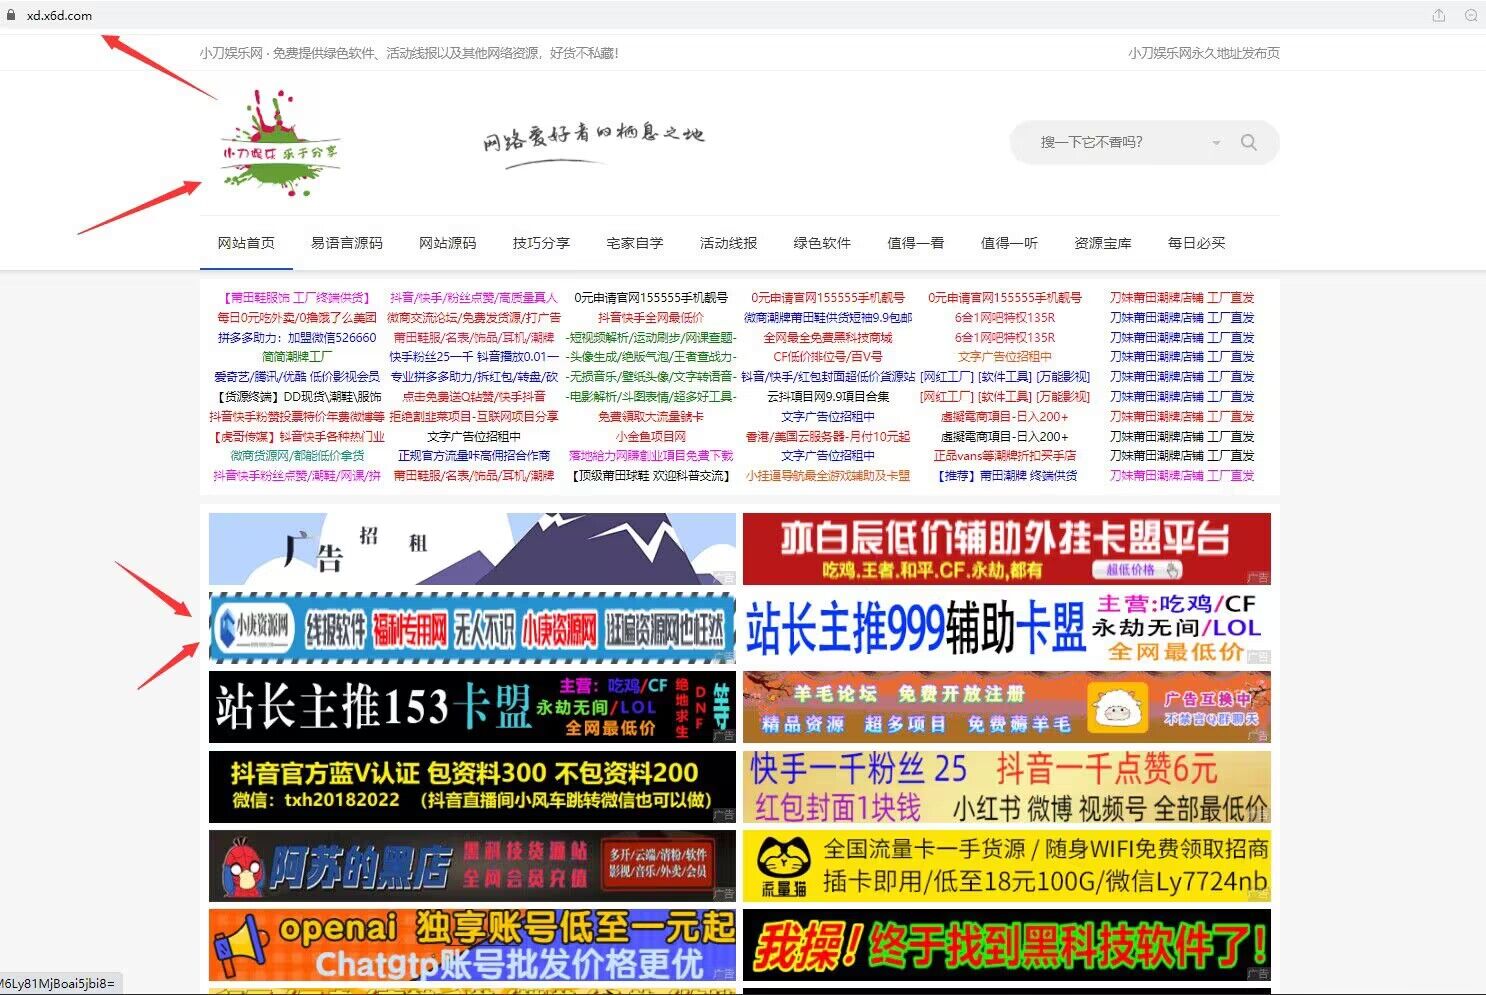The width and height of the screenshot is (1486, 995).
Task: Click the 广告招租 mountain banner
Action: tap(472, 549)
